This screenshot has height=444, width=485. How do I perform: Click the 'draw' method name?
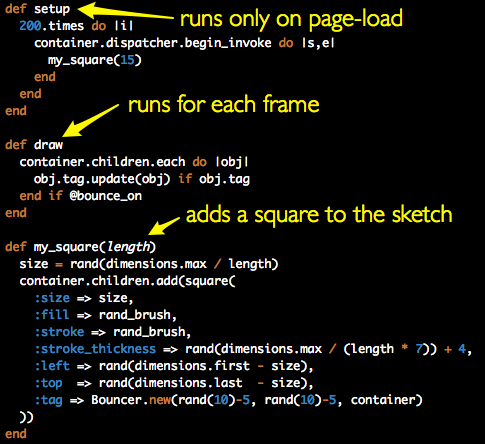pos(48,145)
